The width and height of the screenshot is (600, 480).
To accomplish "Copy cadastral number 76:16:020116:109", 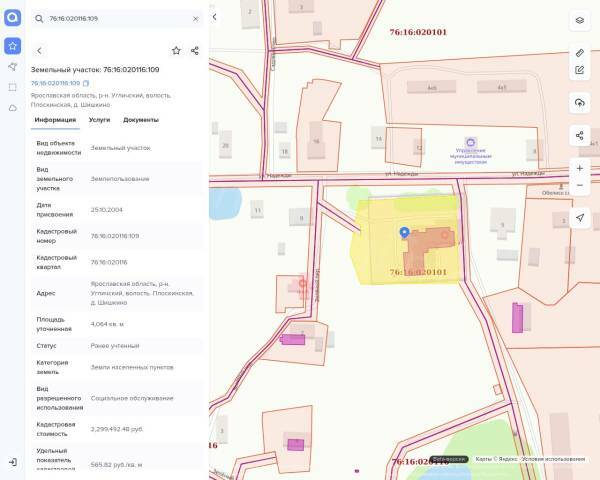I will click(x=87, y=83).
